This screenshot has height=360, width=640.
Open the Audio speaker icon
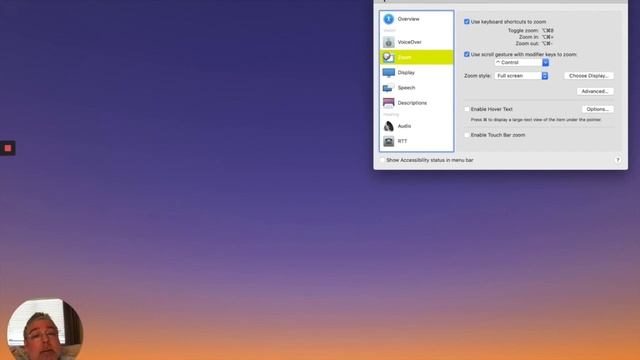coord(389,126)
